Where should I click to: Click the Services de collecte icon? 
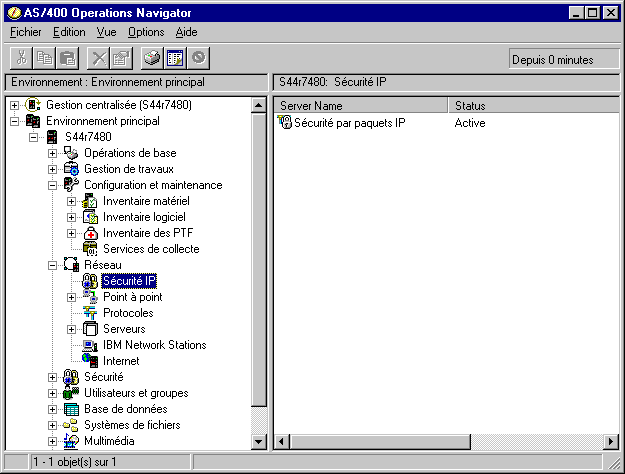tap(90, 249)
